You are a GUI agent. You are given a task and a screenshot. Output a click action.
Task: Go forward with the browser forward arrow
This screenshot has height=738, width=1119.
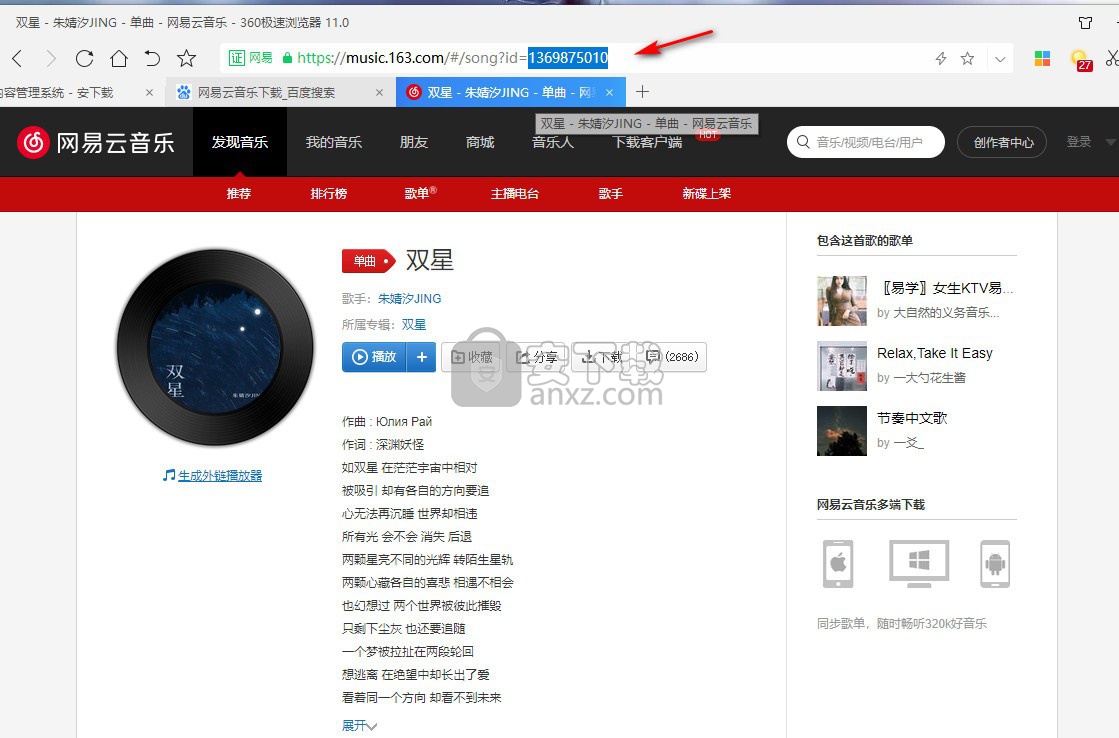point(50,58)
